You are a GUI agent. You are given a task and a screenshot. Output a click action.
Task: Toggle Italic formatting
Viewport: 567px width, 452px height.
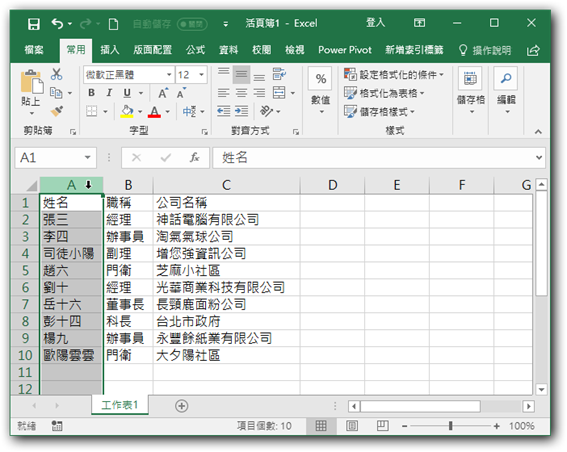[109, 93]
